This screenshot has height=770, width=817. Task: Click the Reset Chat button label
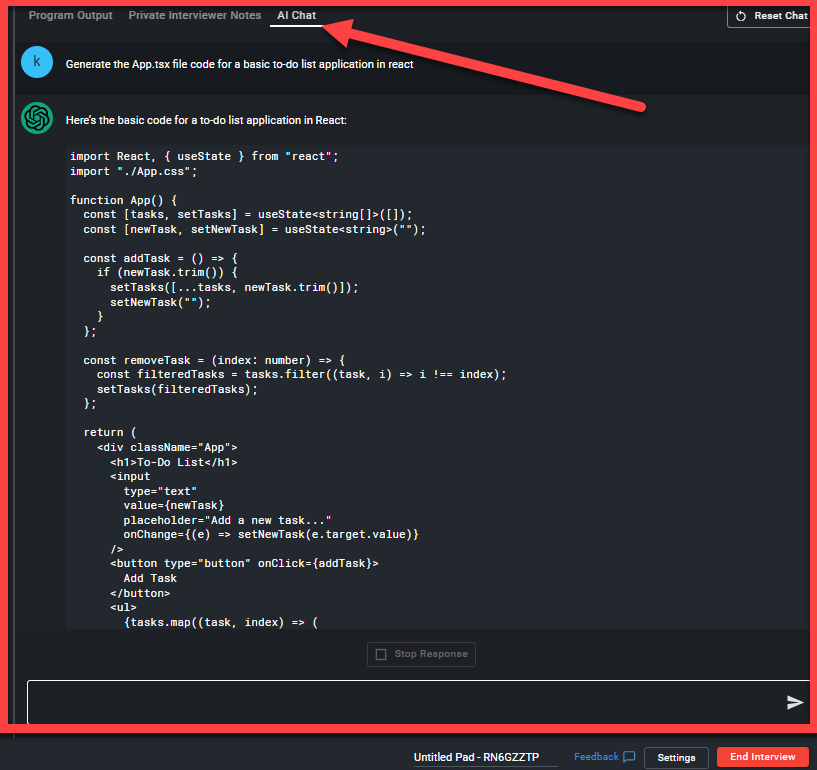click(780, 16)
